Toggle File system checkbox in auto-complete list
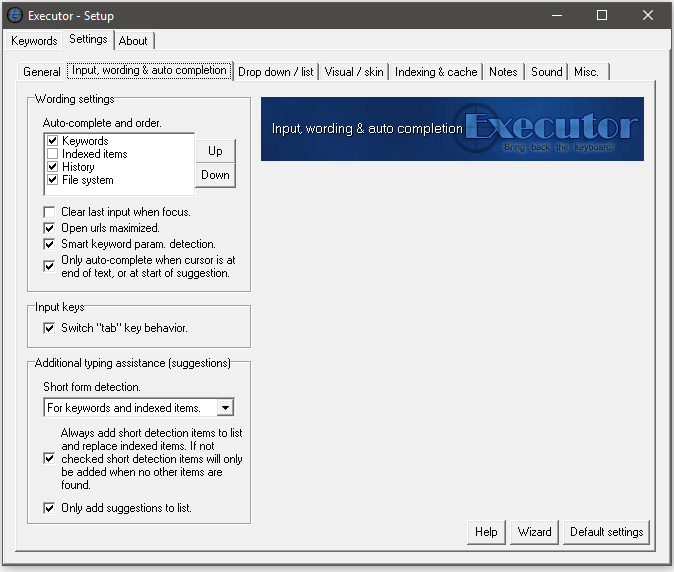Screen dimensions: 674x572 pos(52,180)
